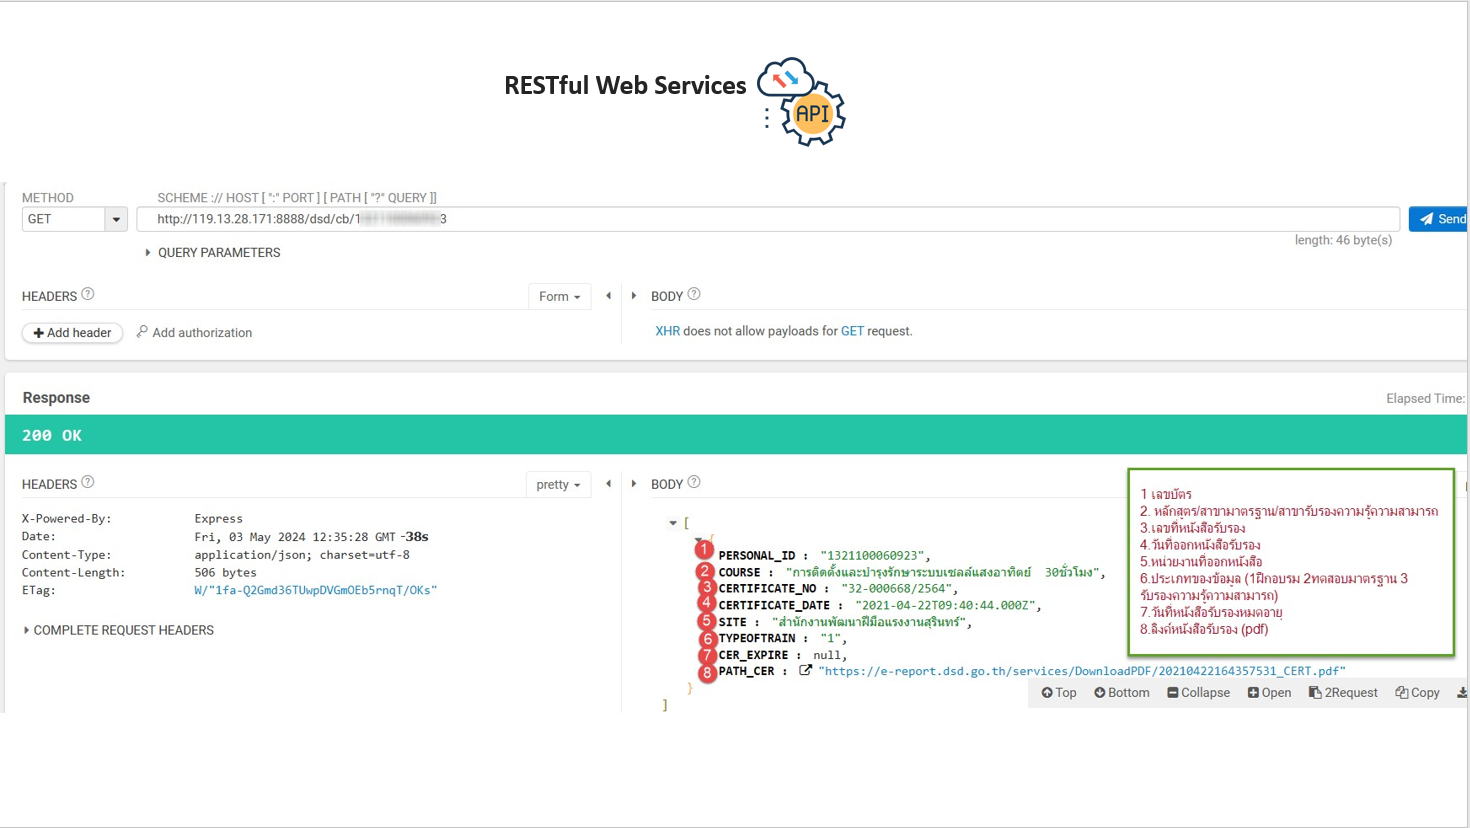The image size is (1470, 828).
Task: Open the response headers pretty dropdown
Action: (558, 485)
